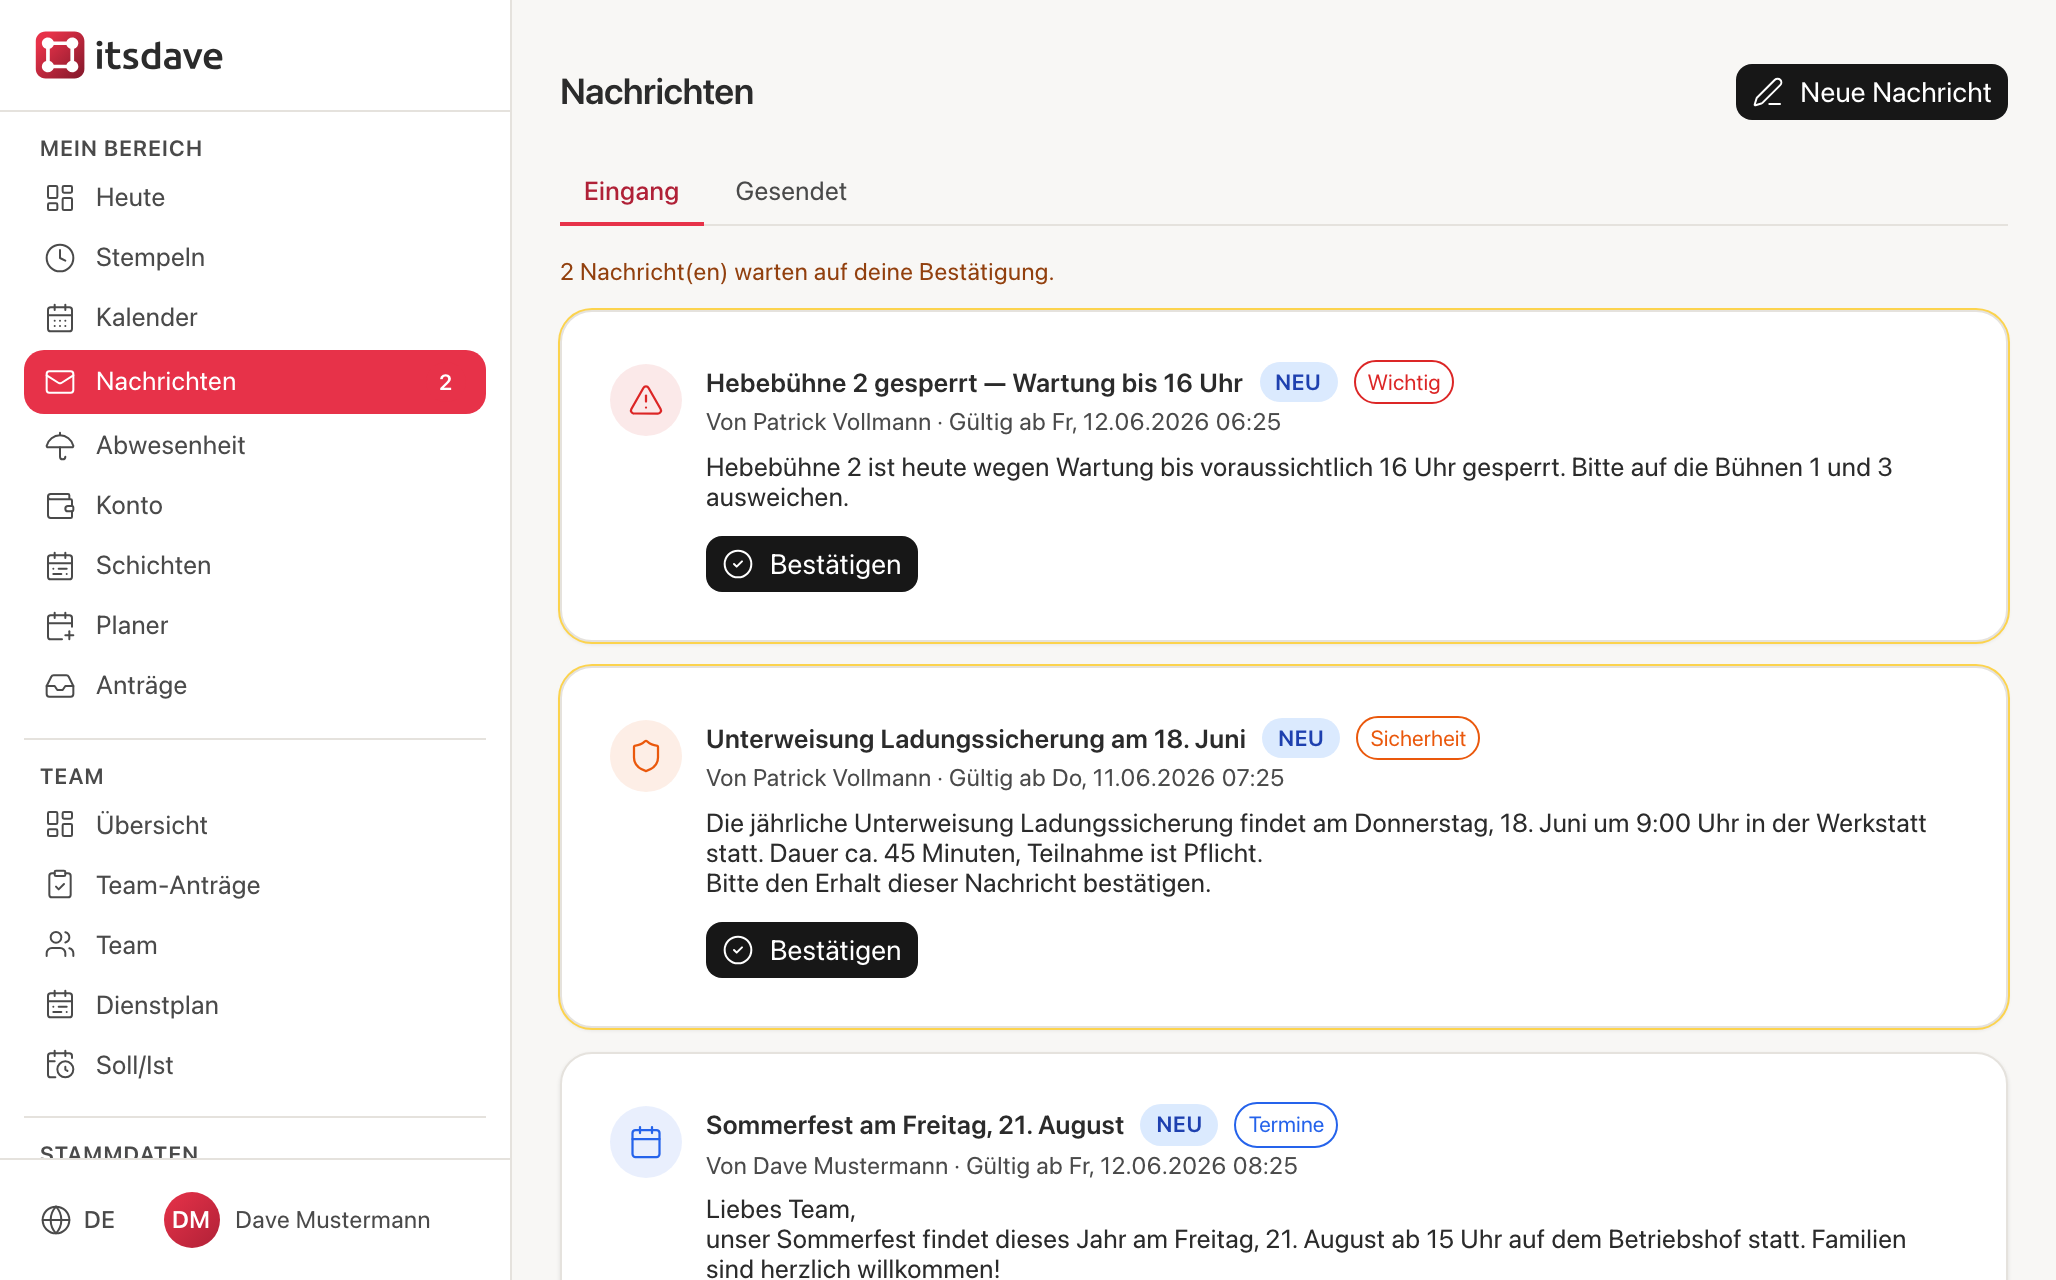Click NEU badge on Hebebühne message

[1298, 382]
